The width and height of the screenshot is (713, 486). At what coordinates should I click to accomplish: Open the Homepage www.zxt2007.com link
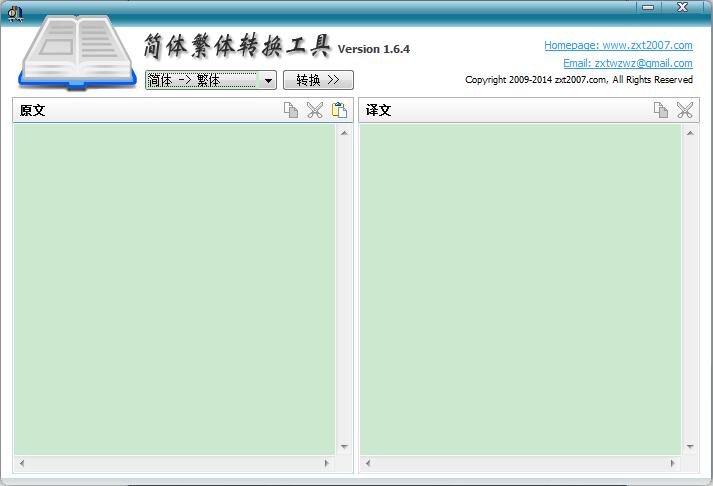618,45
